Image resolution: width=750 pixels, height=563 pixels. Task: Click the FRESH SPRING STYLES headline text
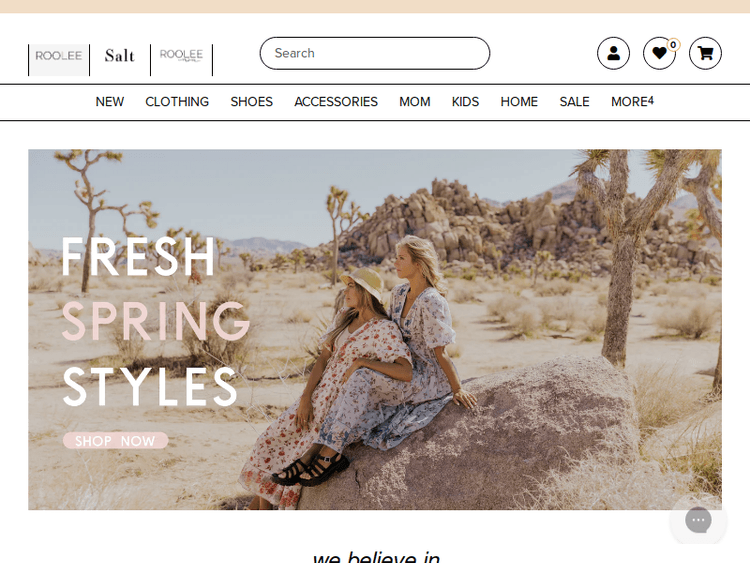click(x=150, y=322)
